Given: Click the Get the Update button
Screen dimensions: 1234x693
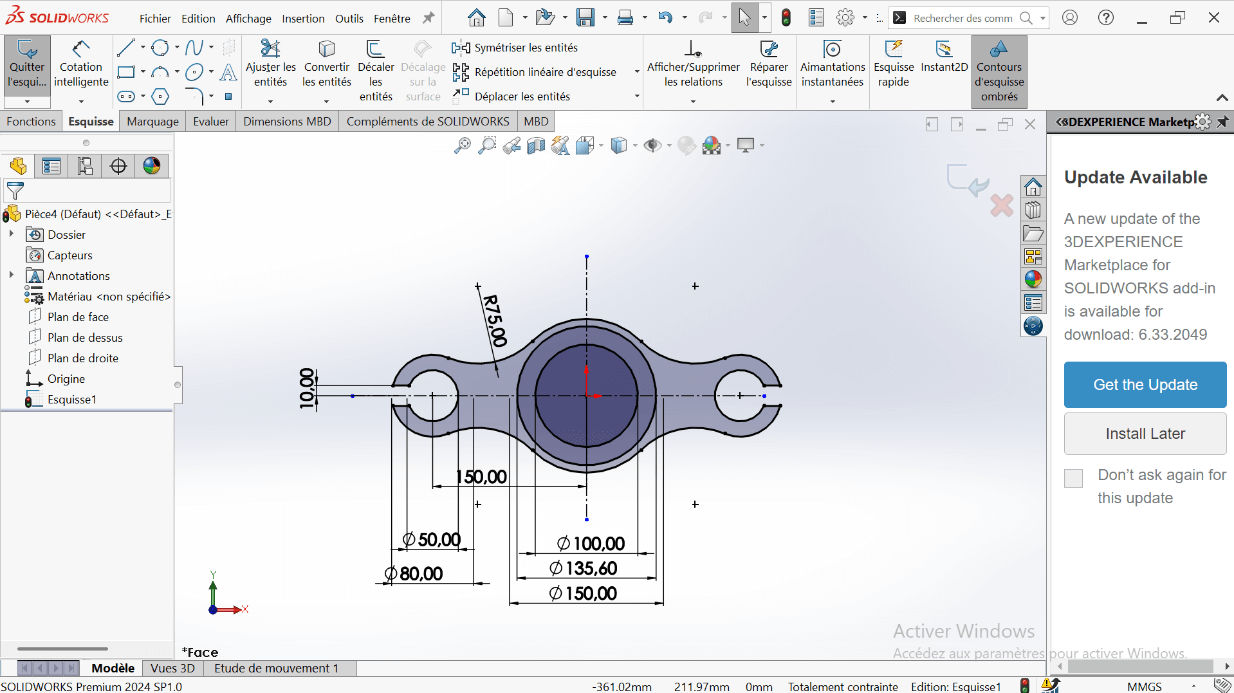Looking at the screenshot, I should tap(1145, 385).
